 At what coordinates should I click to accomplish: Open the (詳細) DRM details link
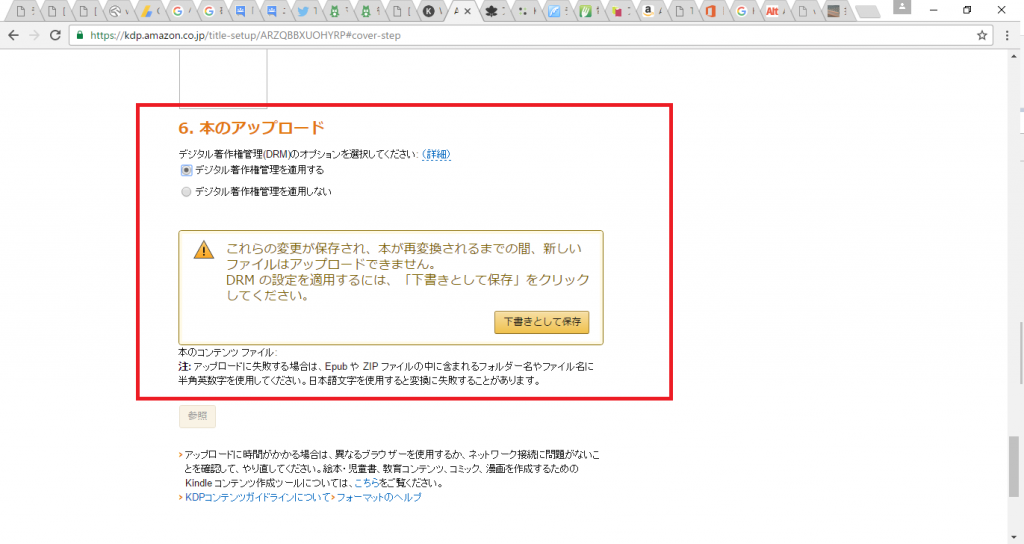pos(436,155)
